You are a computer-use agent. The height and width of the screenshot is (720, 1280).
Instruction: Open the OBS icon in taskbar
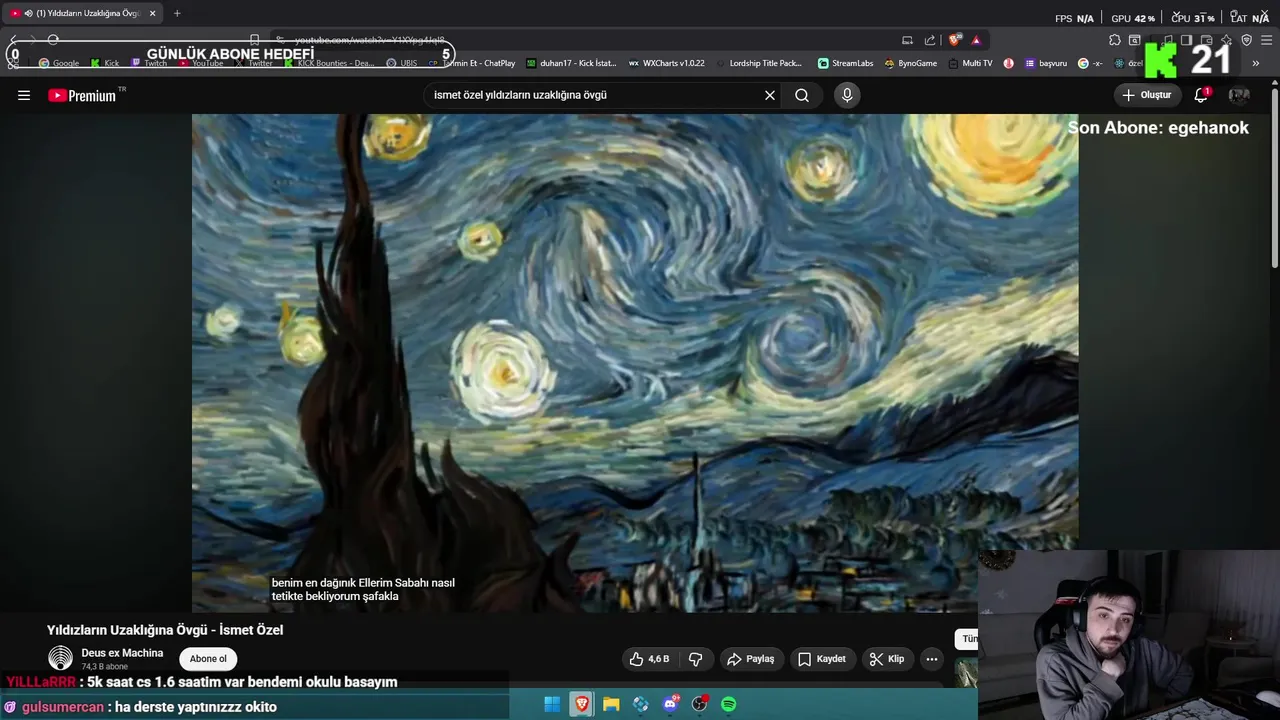[699, 705]
